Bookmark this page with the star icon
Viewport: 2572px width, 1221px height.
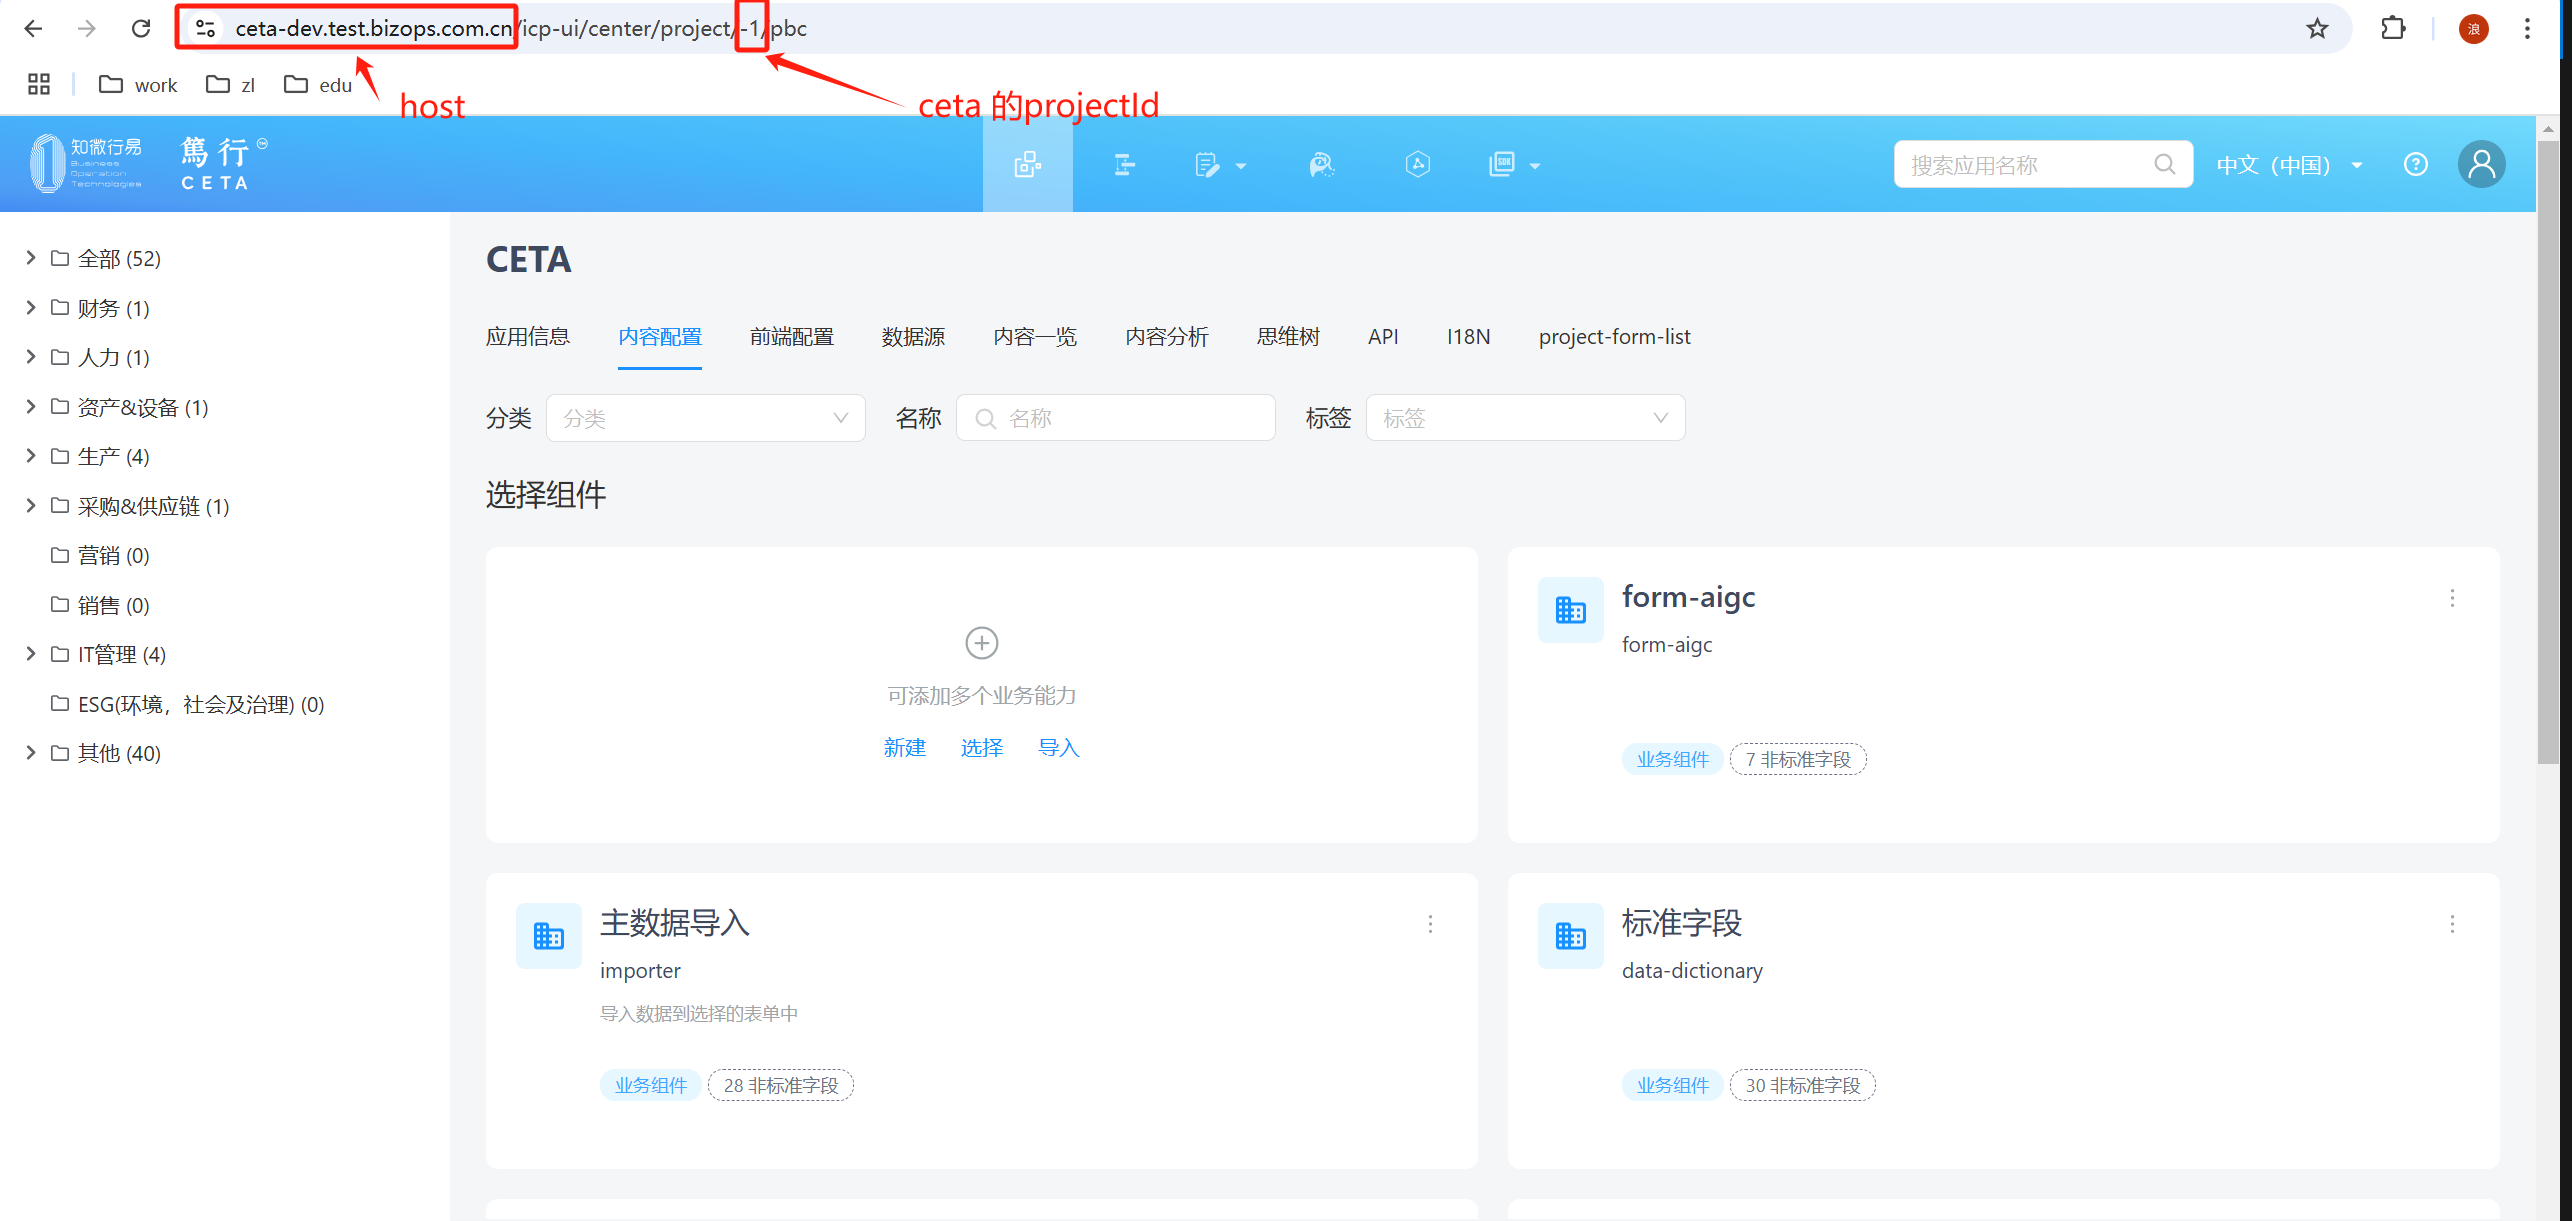(x=2317, y=28)
